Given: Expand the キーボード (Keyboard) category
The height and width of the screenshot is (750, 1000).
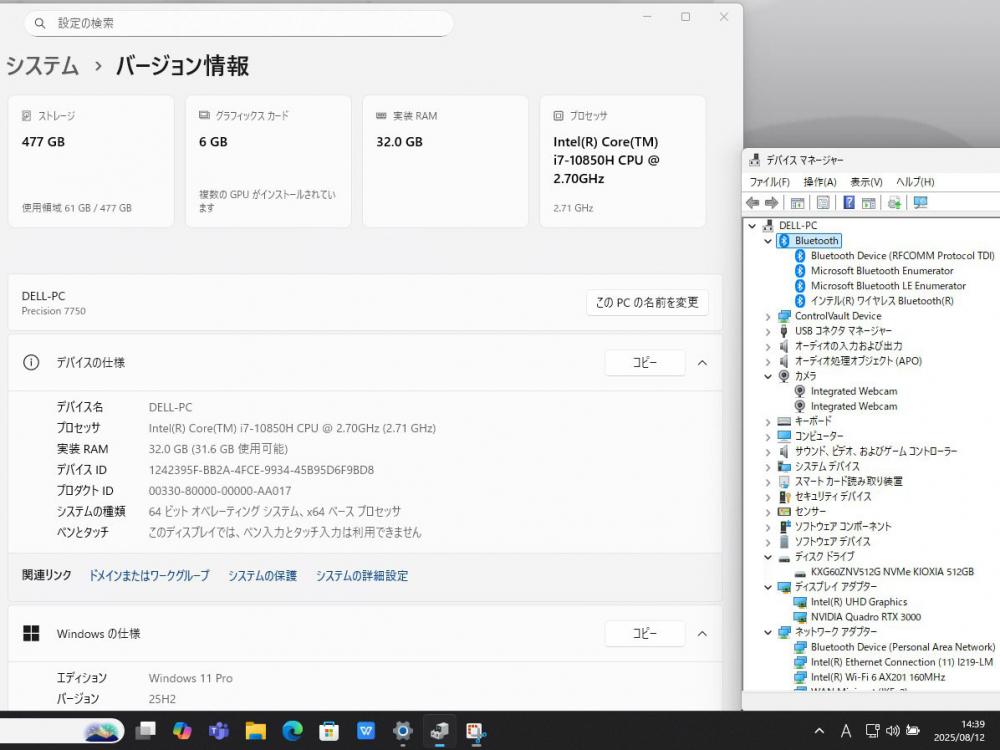Looking at the screenshot, I should (768, 422).
